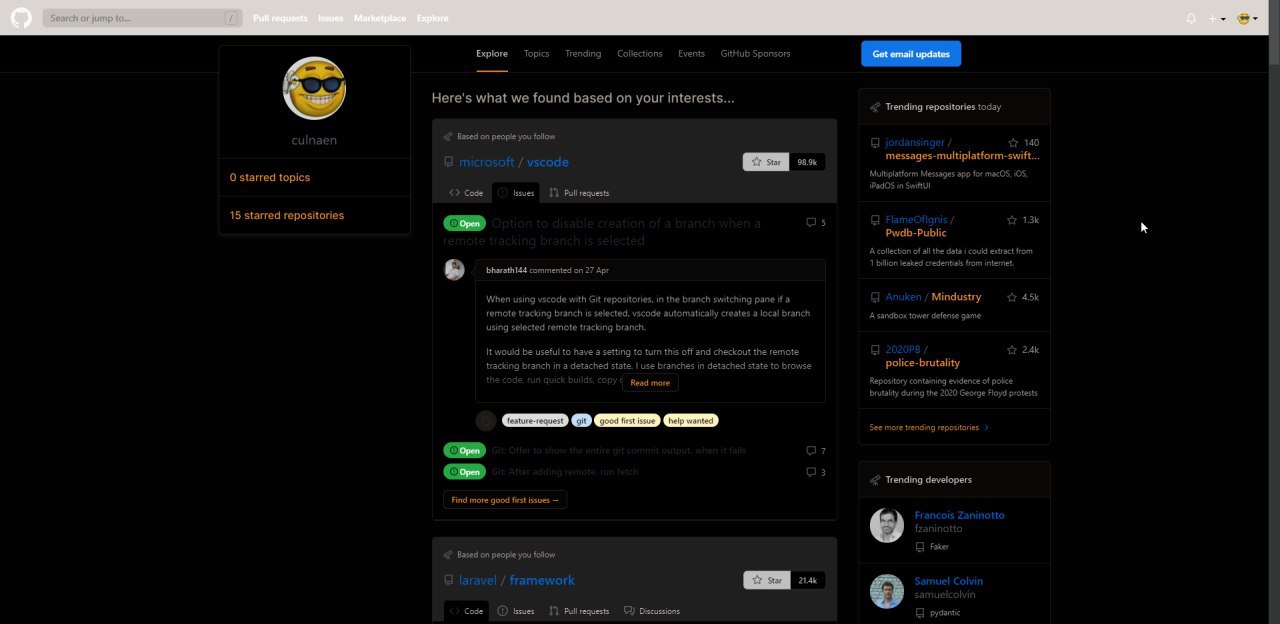
Task: Open the pydantic repository link
Action: 944,612
